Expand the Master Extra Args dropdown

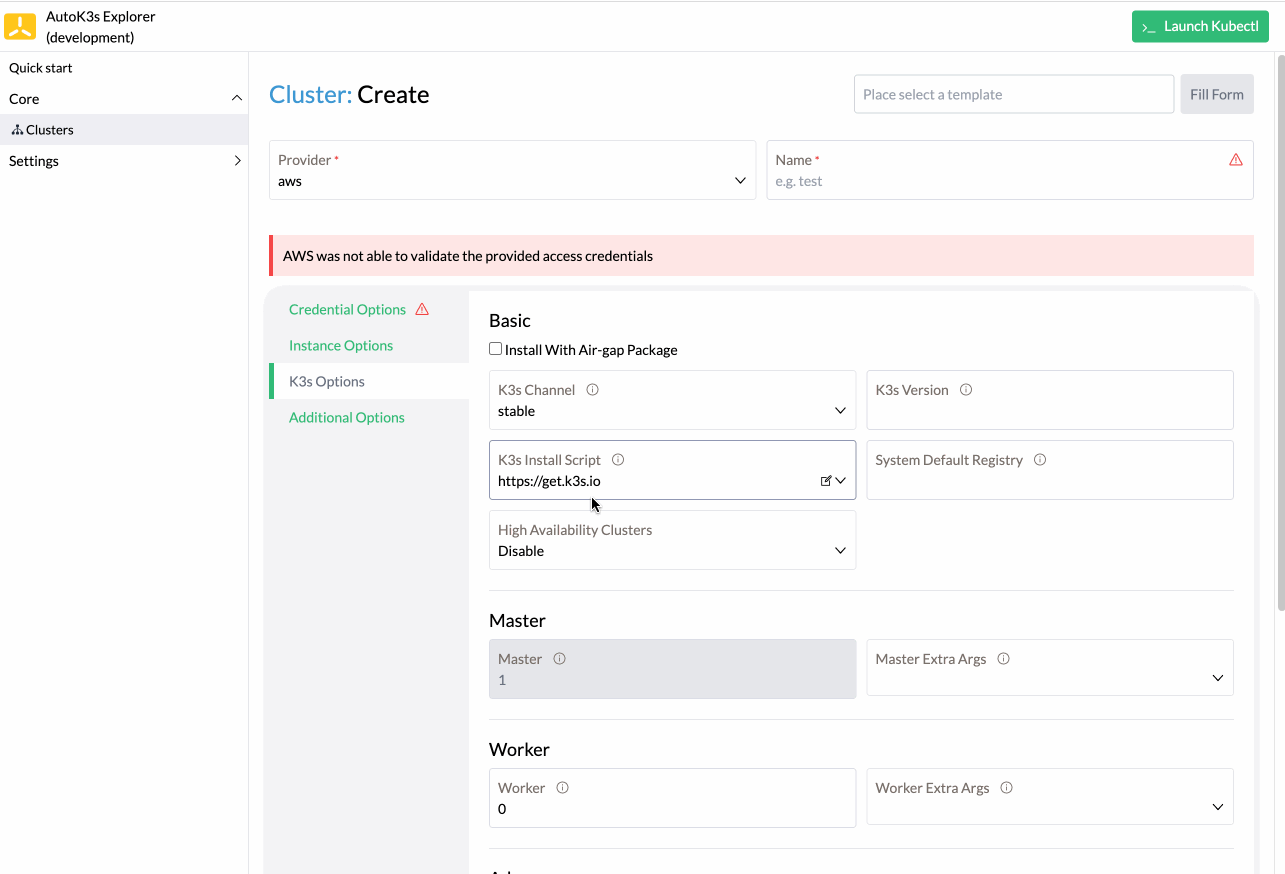click(x=1218, y=677)
